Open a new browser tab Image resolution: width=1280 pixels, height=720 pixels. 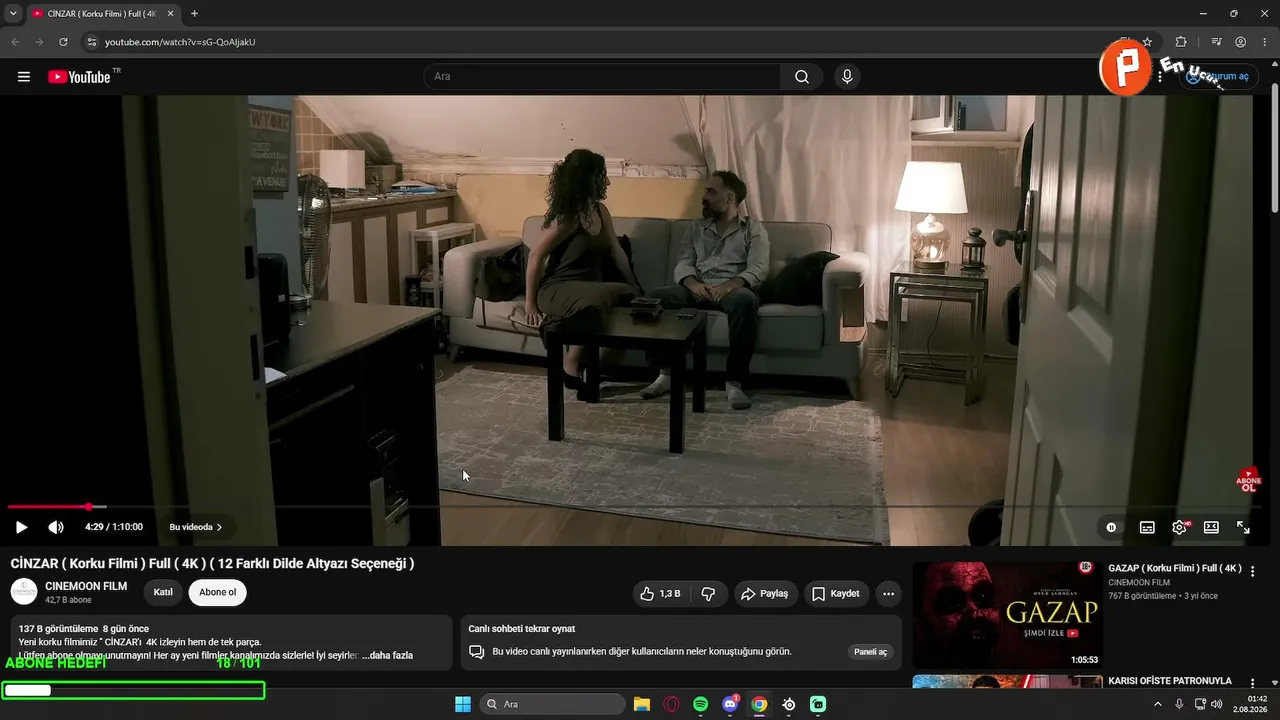(194, 14)
